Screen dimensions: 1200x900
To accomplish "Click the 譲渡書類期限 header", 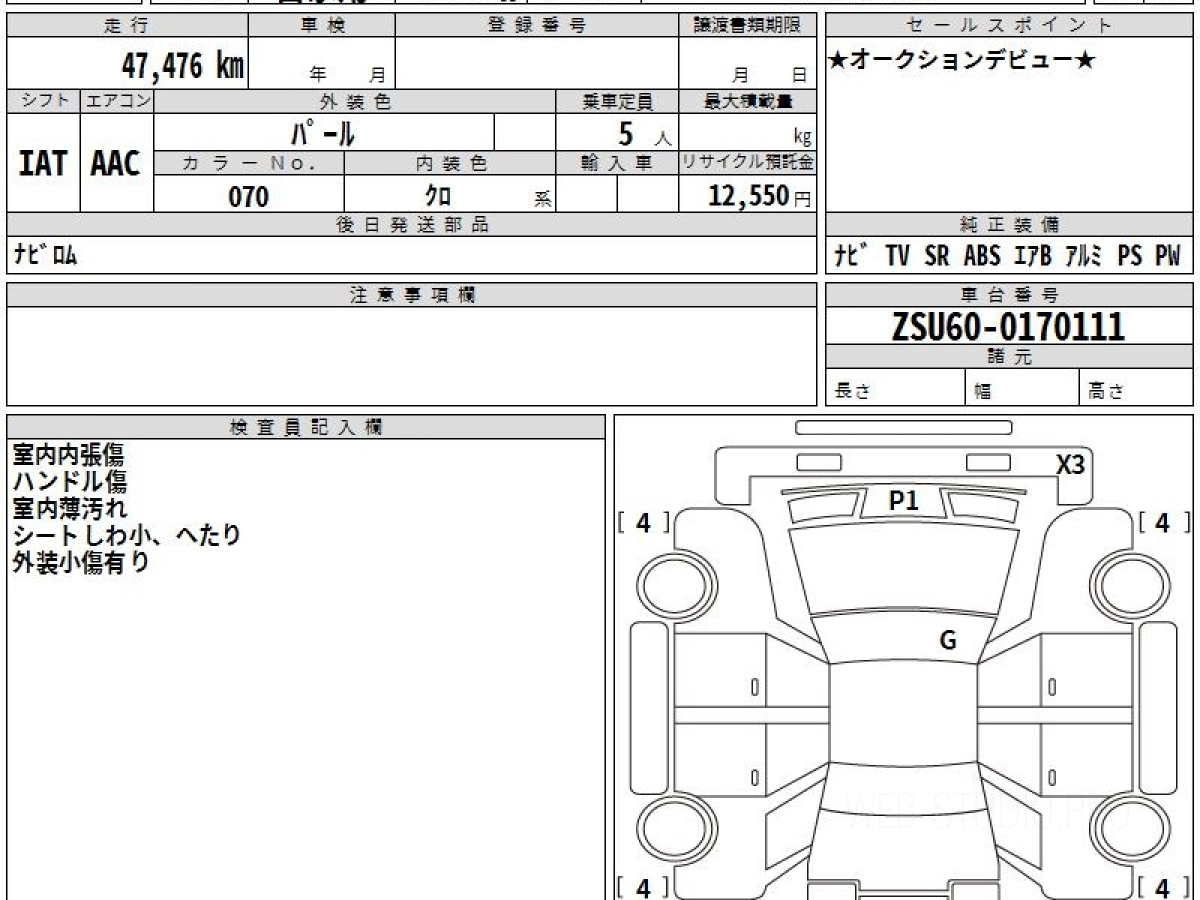I will (748, 26).
